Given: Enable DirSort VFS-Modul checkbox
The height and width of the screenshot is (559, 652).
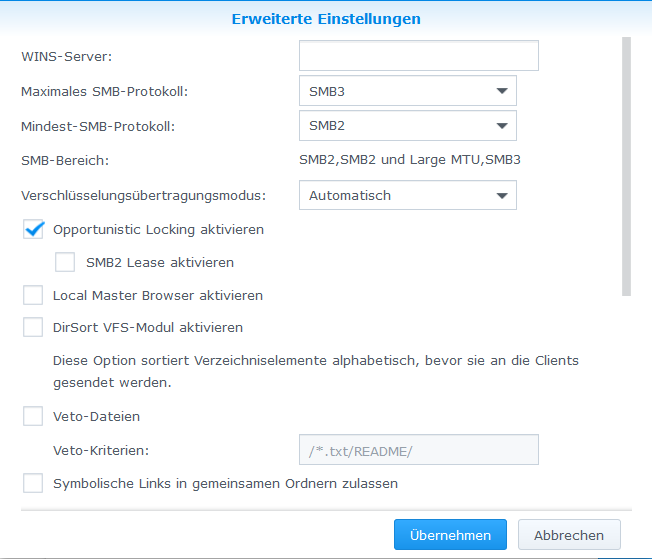Looking at the screenshot, I should coord(33,327).
